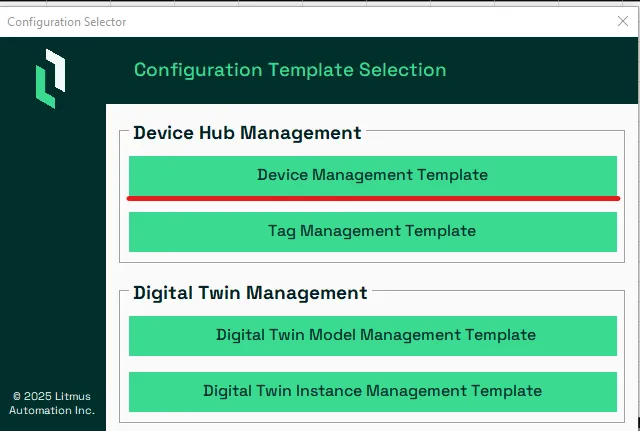Click the Digital Twin Management group label
640x431 pixels.
pos(250,293)
